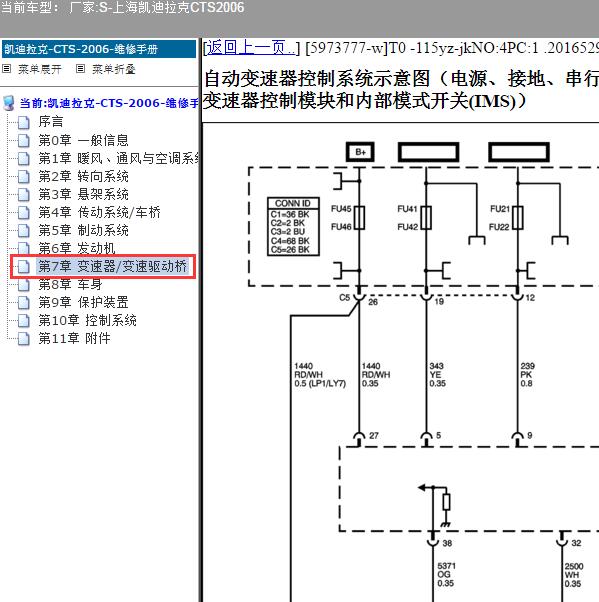Screen dimensions: 599x602
Task: Click the FU46 fuse label
Action: pyautogui.click(x=341, y=227)
